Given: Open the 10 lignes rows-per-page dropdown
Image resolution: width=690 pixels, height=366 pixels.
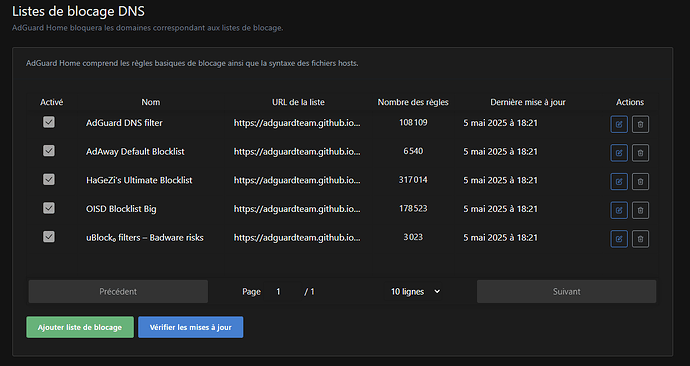Looking at the screenshot, I should tap(415, 292).
